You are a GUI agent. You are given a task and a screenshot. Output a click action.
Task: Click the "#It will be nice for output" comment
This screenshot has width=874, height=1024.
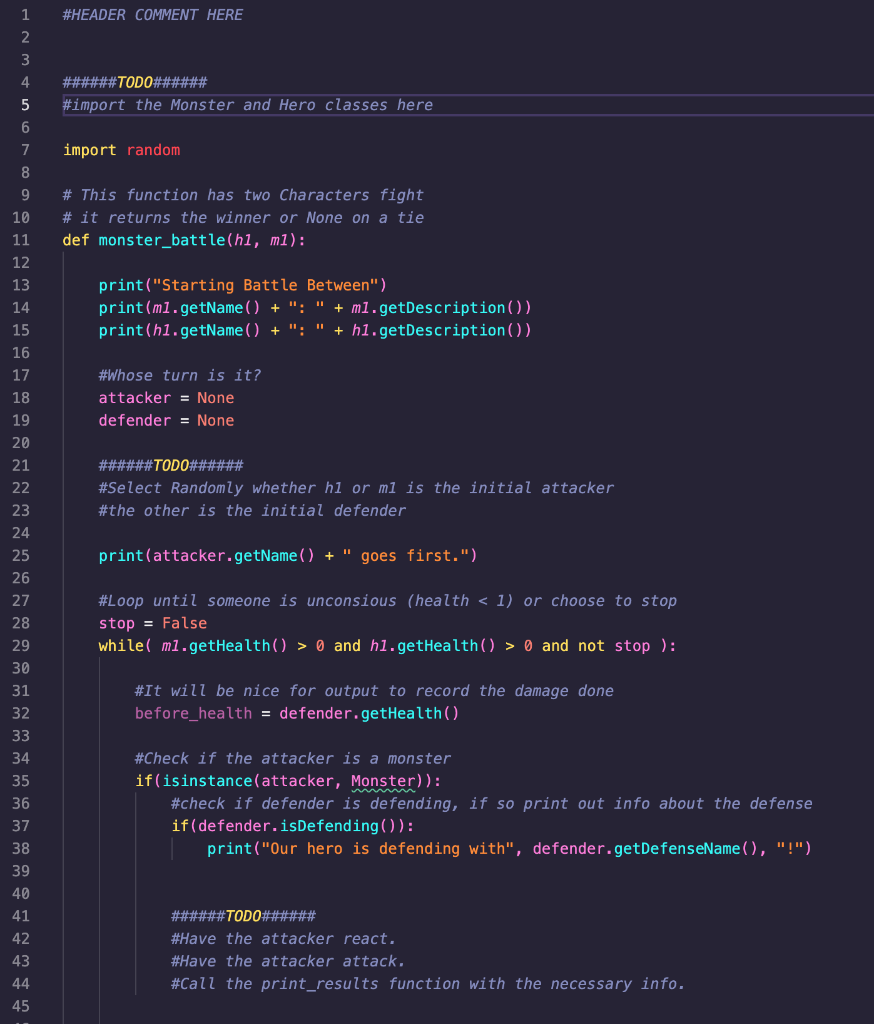(374, 691)
